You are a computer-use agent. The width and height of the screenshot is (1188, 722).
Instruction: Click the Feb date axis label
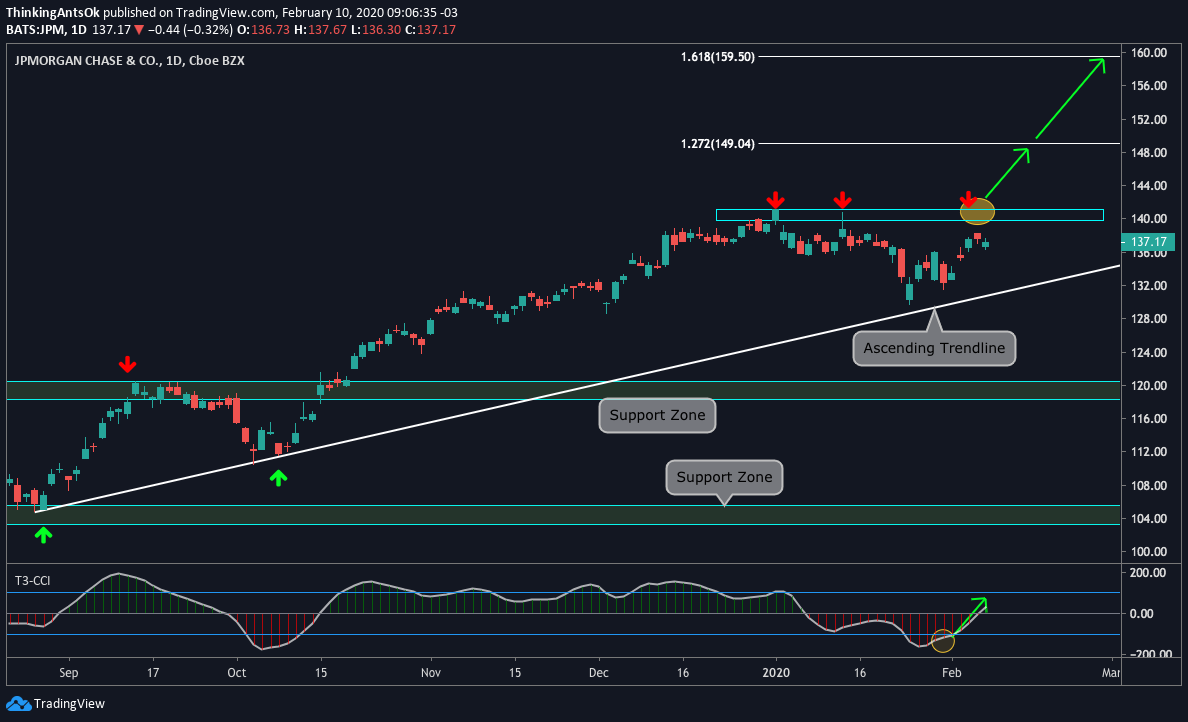coord(952,673)
